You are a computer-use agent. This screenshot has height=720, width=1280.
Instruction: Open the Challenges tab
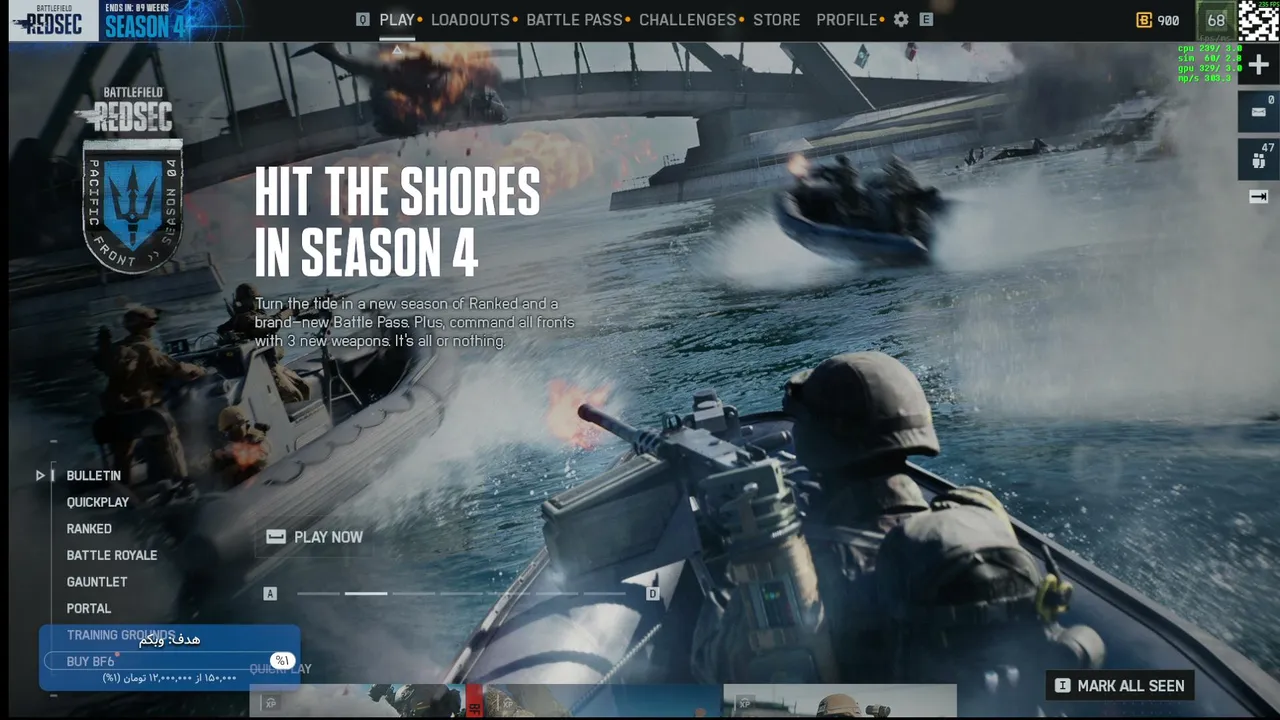(687, 20)
